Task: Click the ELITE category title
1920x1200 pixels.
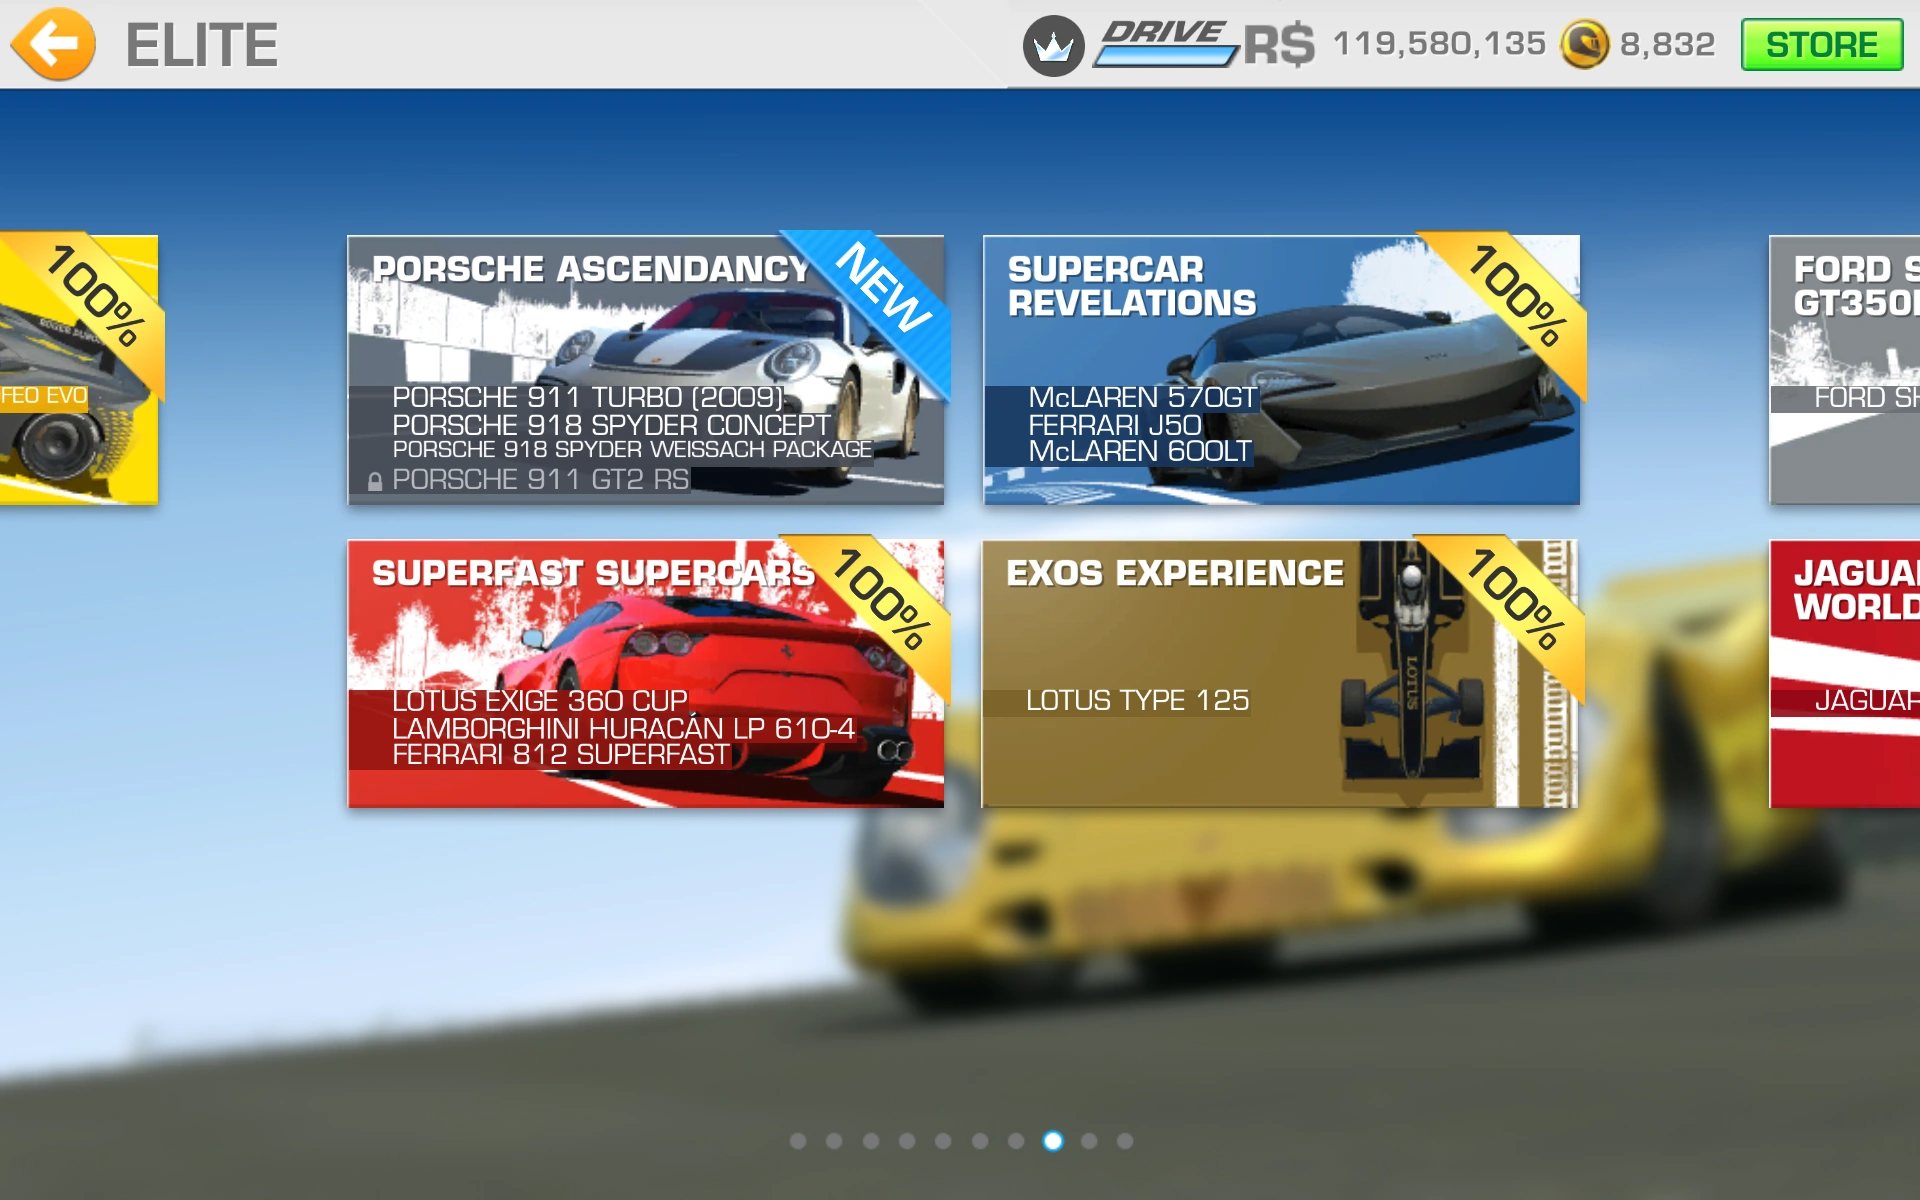Action: 201,45
